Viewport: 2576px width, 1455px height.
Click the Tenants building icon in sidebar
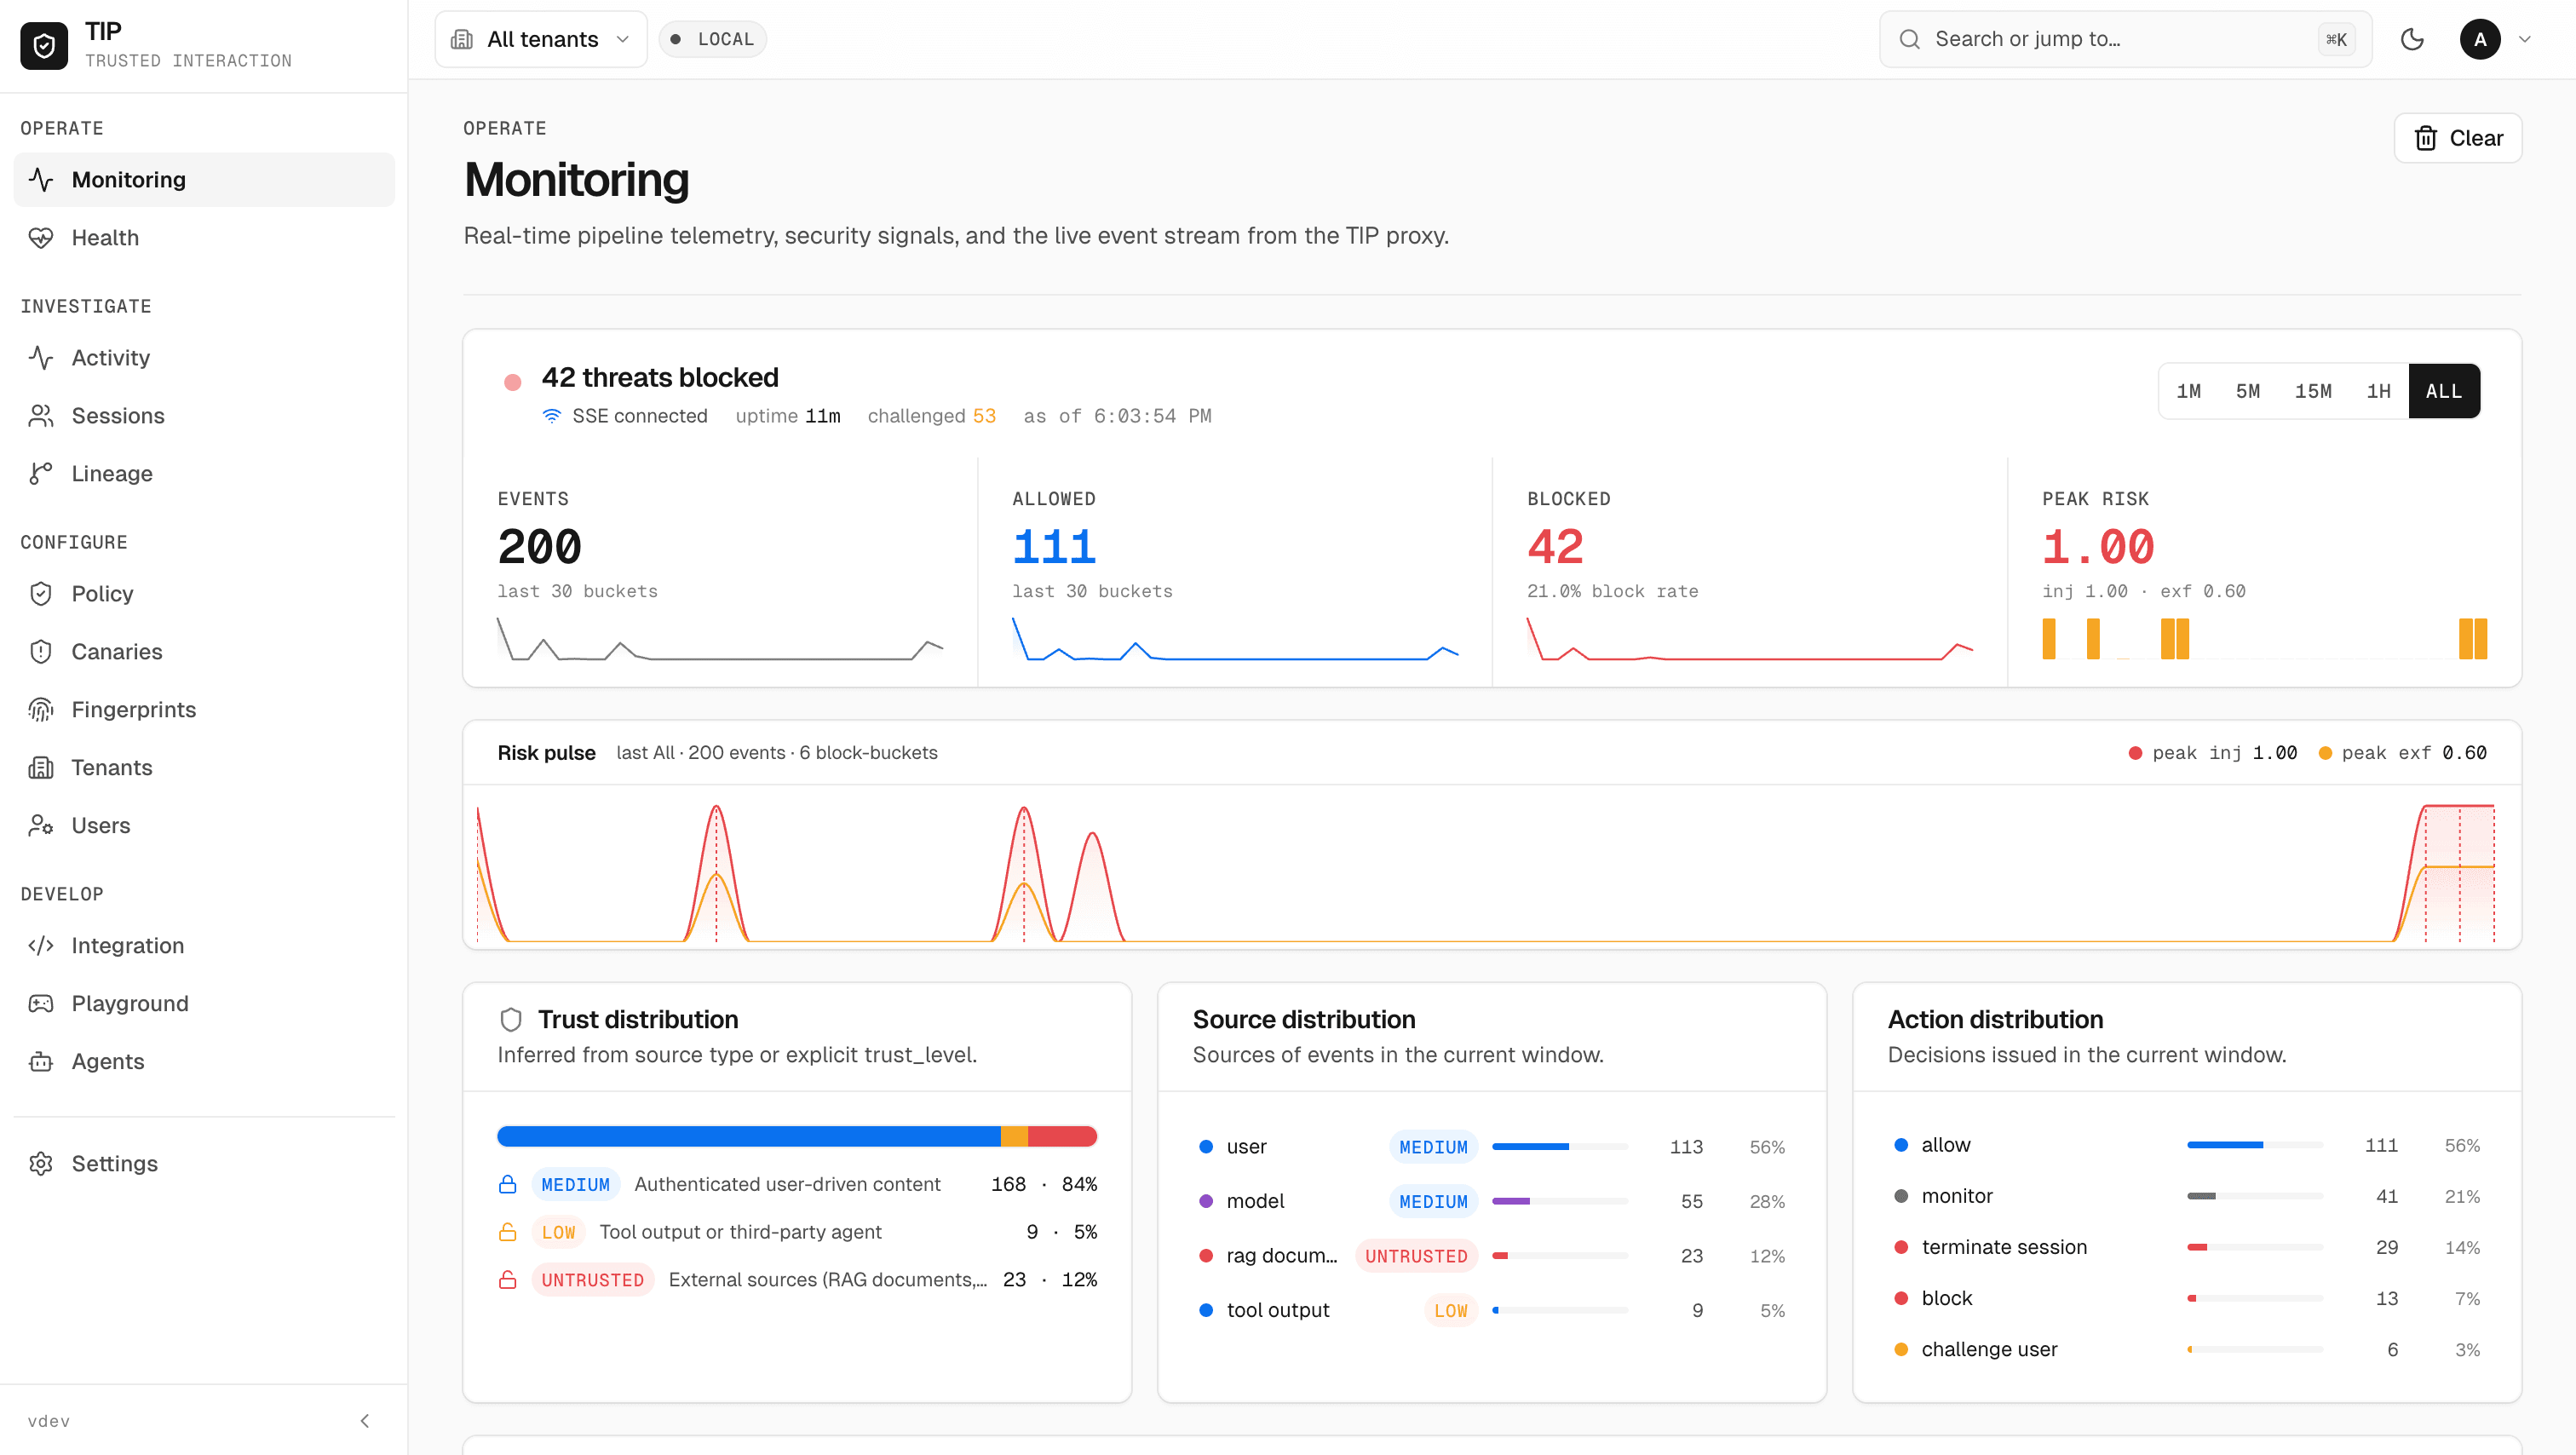[41, 768]
